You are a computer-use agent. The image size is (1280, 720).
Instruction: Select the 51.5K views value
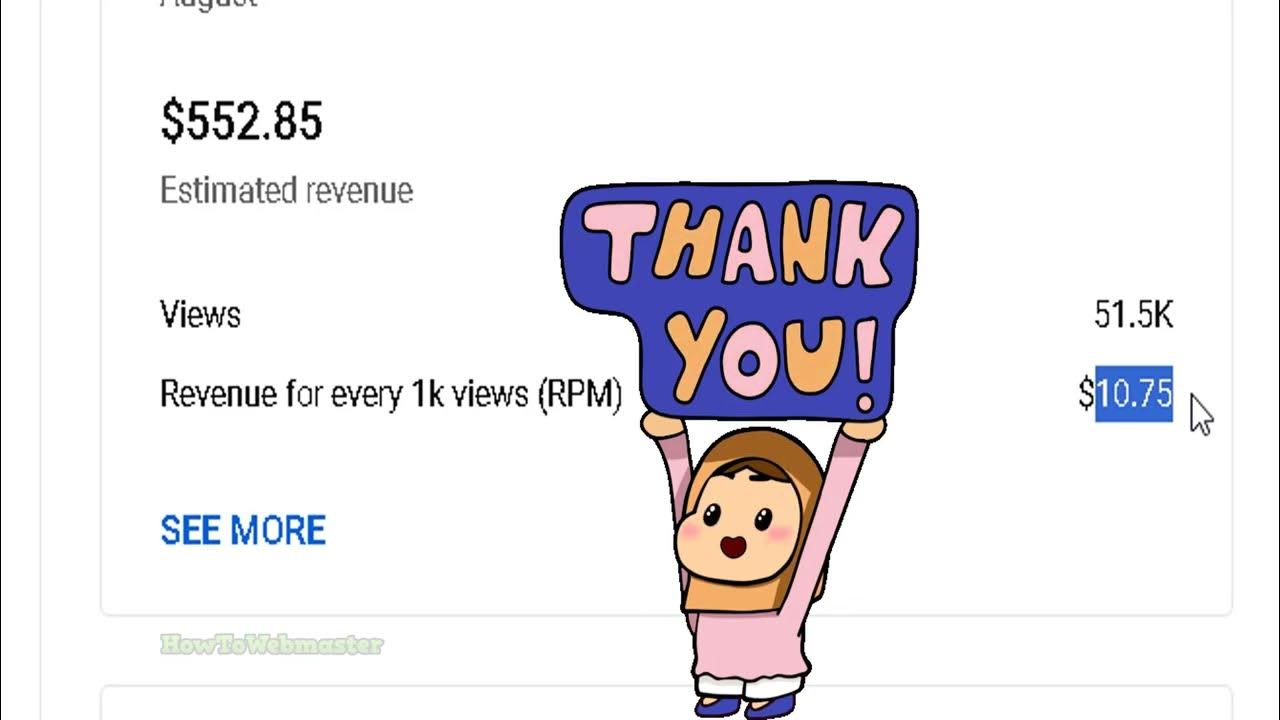point(1133,315)
